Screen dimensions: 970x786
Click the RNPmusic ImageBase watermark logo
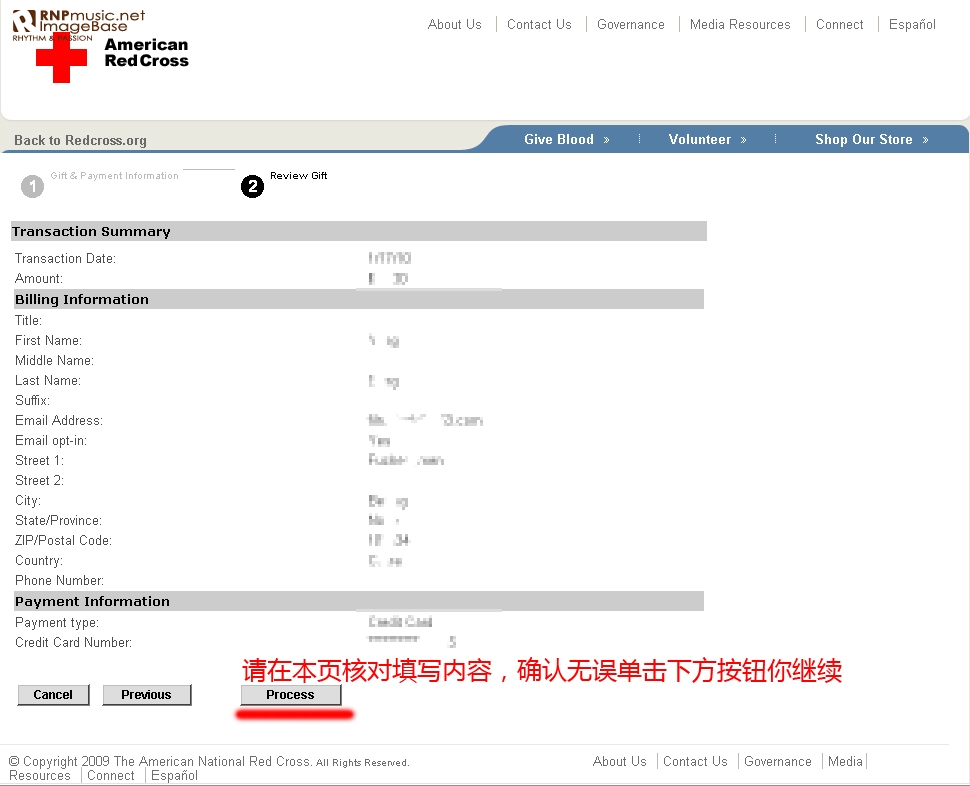(78, 22)
